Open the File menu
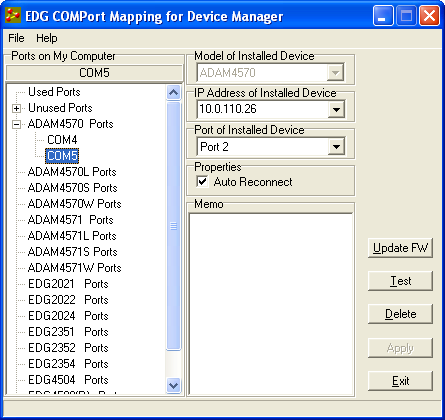The image size is (445, 420). coord(16,38)
